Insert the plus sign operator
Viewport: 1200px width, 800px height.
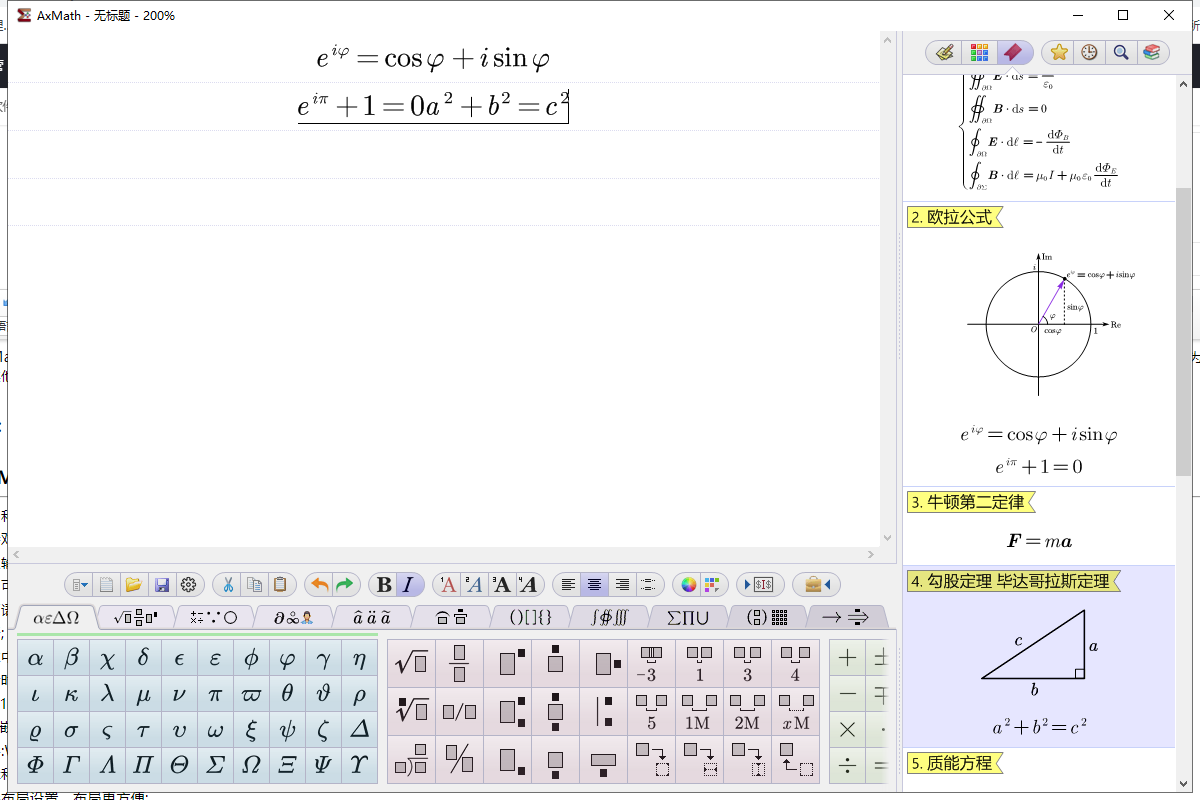click(848, 659)
